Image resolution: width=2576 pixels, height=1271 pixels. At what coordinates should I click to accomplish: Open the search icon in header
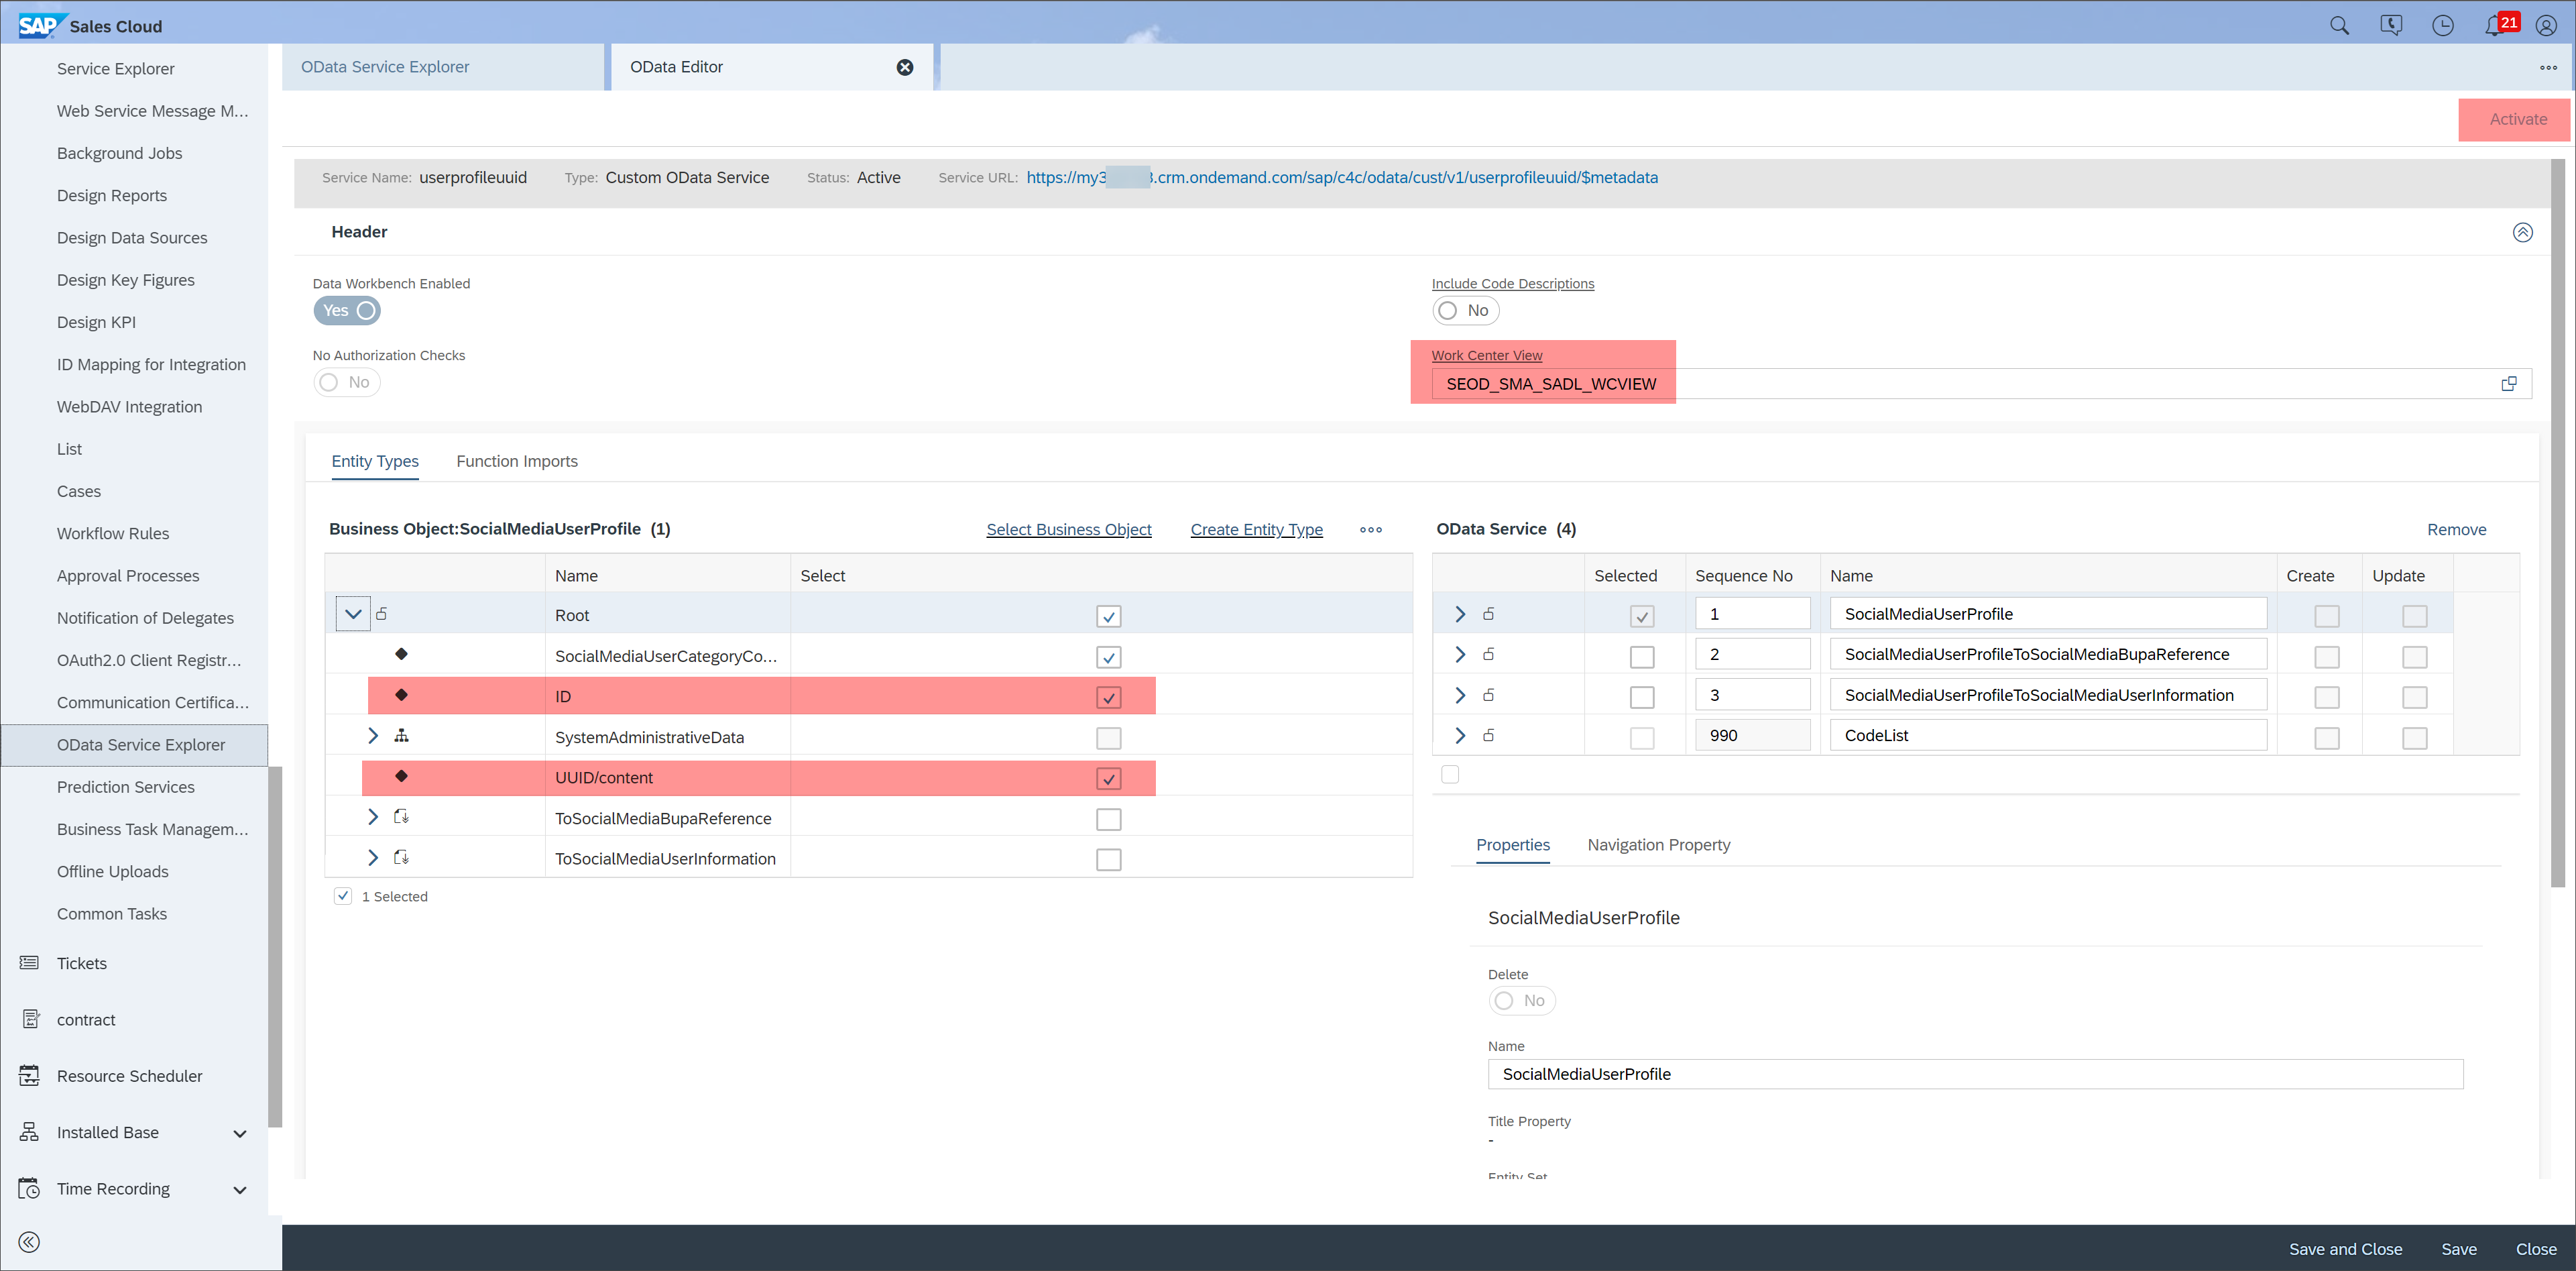2339,26
